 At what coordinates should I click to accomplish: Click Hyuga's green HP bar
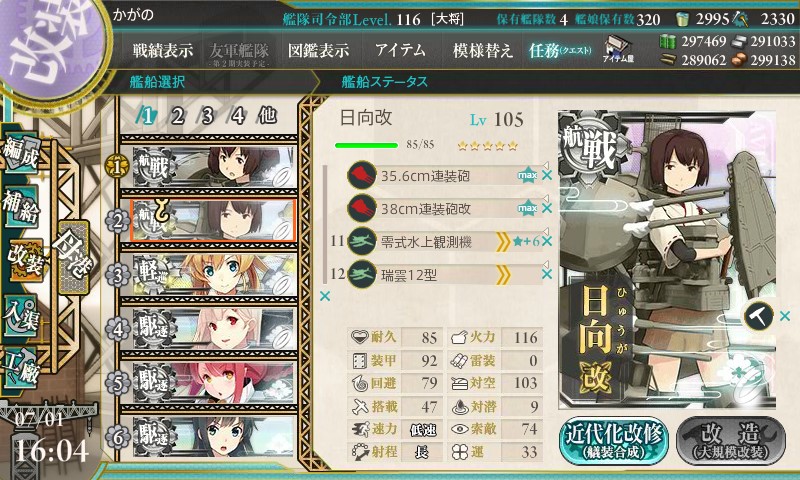(x=366, y=145)
